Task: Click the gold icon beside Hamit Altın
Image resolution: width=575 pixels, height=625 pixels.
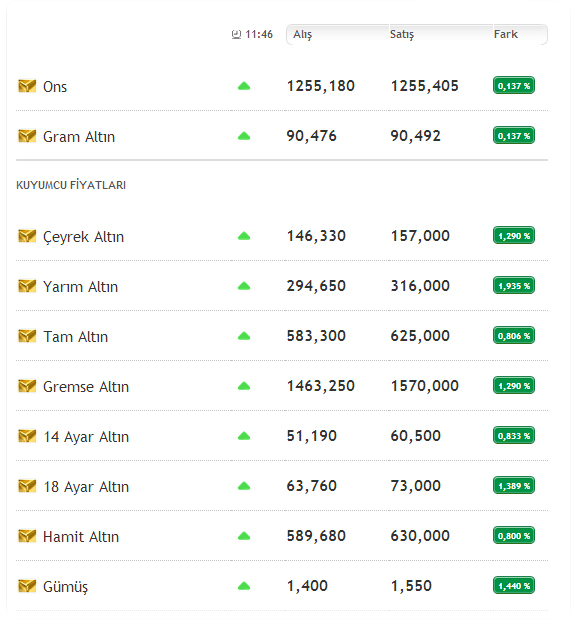Action: pyautogui.click(x=27, y=536)
